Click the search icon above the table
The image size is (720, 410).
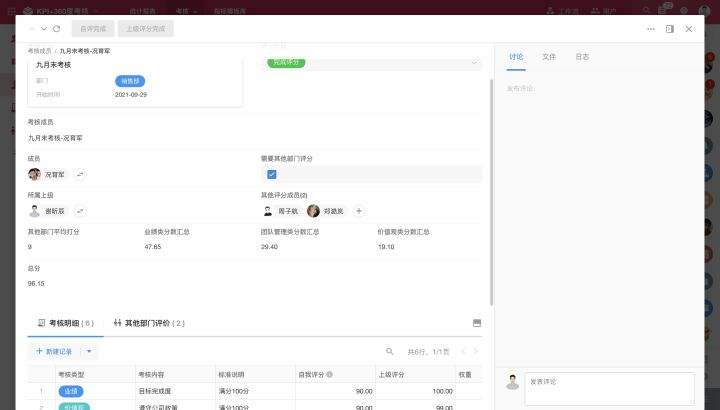click(x=389, y=352)
